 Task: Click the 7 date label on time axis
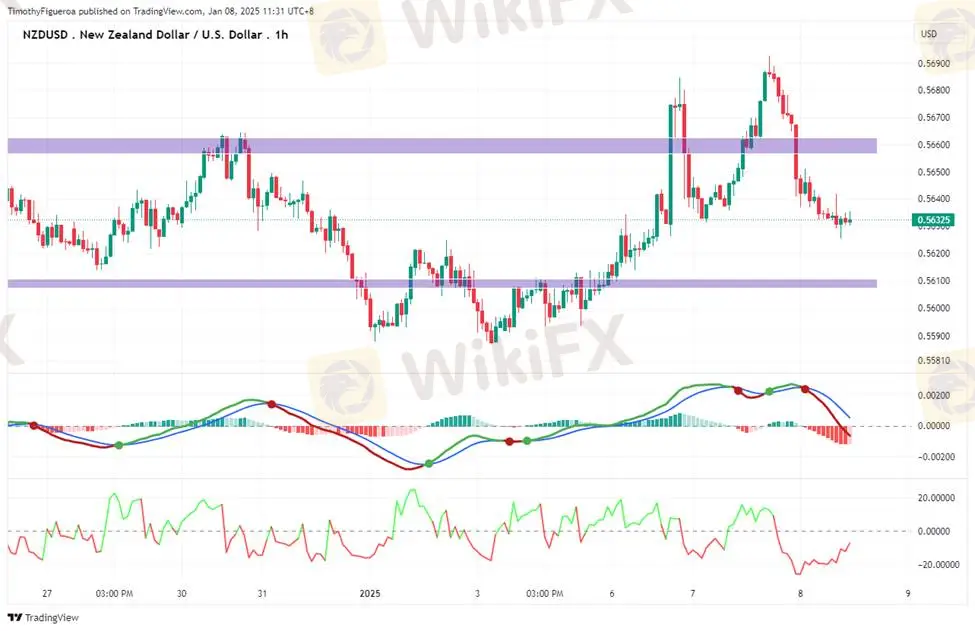coord(692,594)
